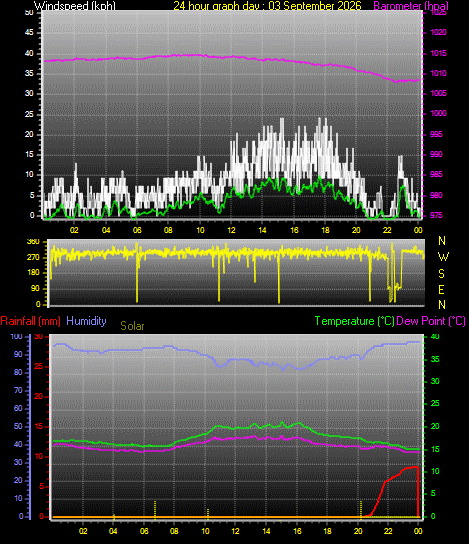469x544 pixels.
Task: Click the '180' wind direction axis value
Action: [33, 273]
